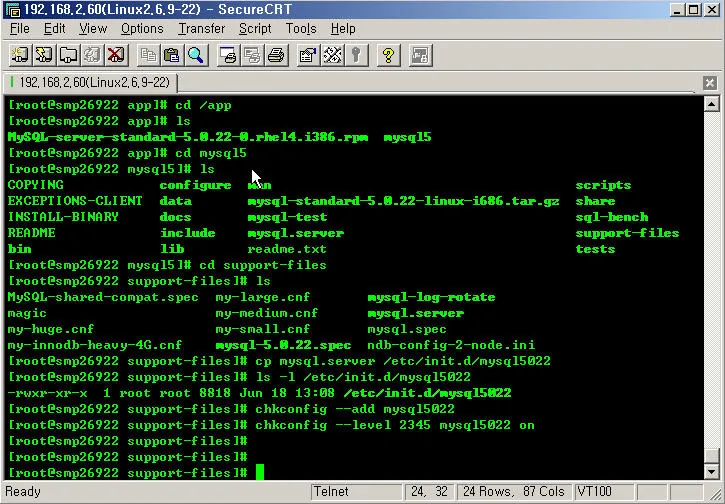Open the Options menu
The image size is (725, 504).
(142, 29)
